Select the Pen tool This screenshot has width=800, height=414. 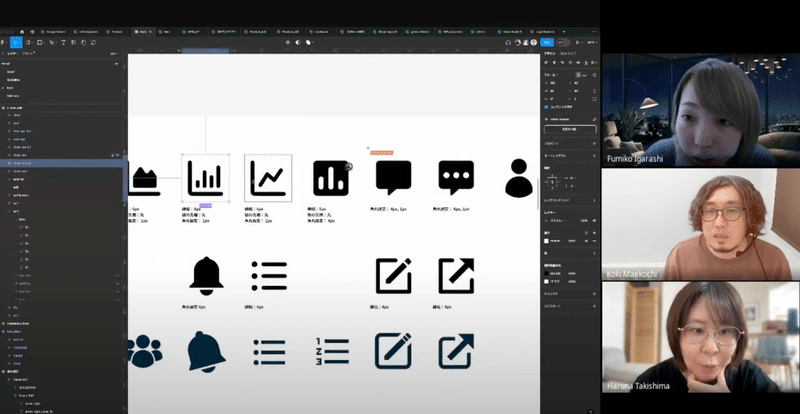[52, 42]
